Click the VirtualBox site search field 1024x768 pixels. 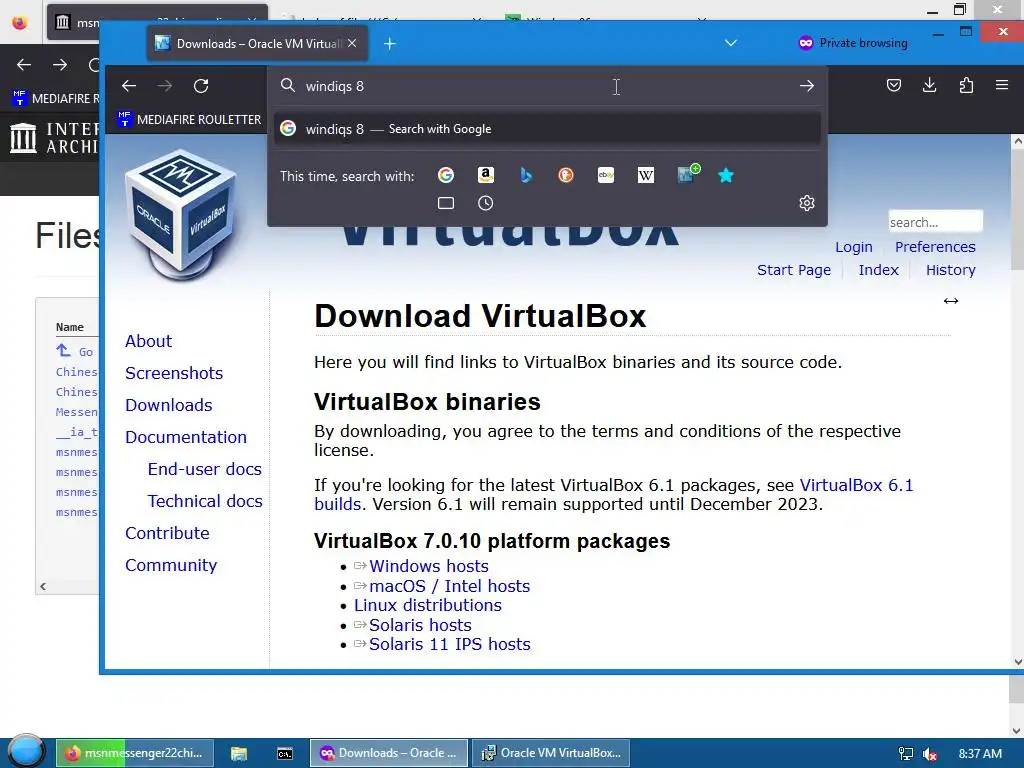(x=935, y=222)
